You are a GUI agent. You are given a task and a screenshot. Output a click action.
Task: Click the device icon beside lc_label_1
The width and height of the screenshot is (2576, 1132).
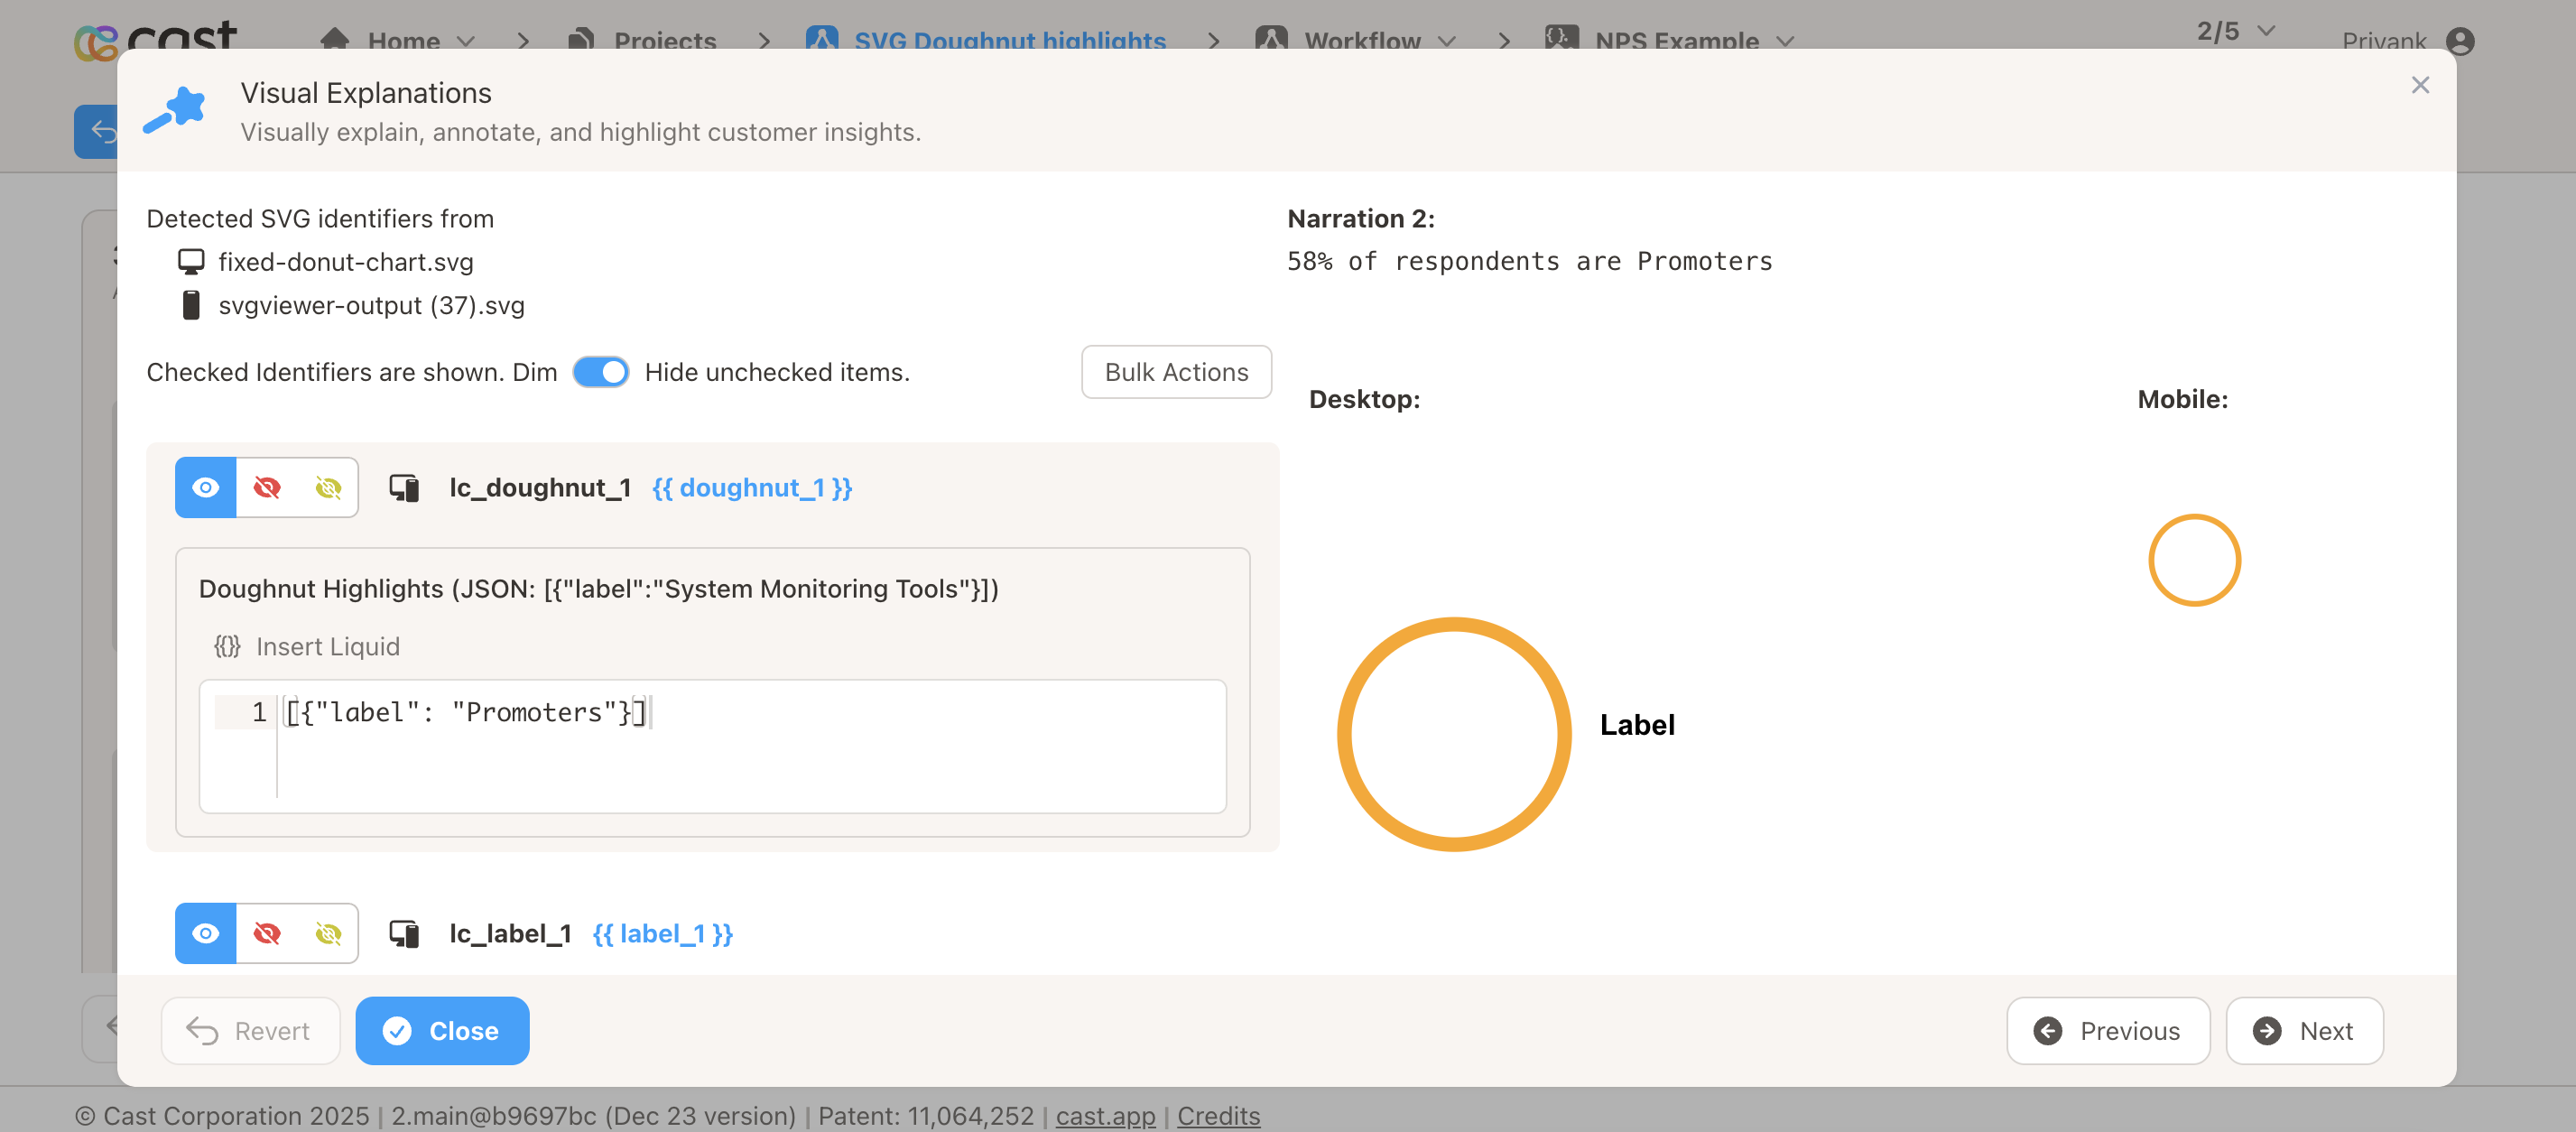(x=404, y=933)
